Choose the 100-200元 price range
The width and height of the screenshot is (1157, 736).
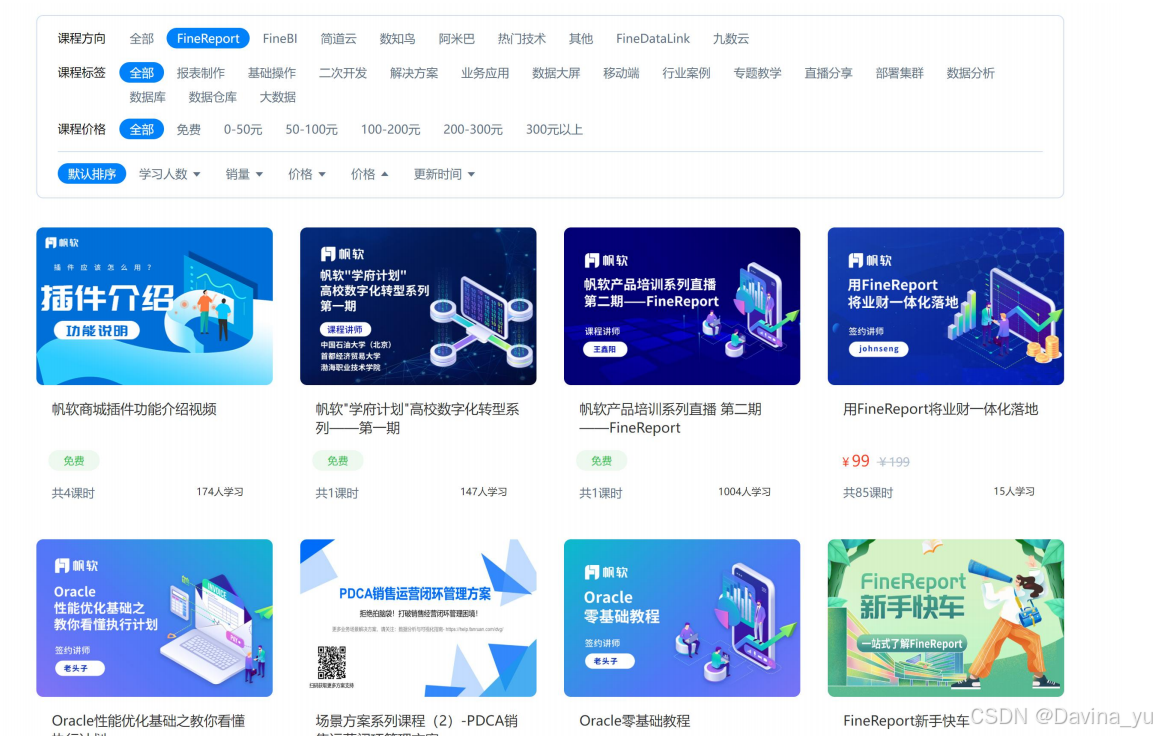click(390, 129)
